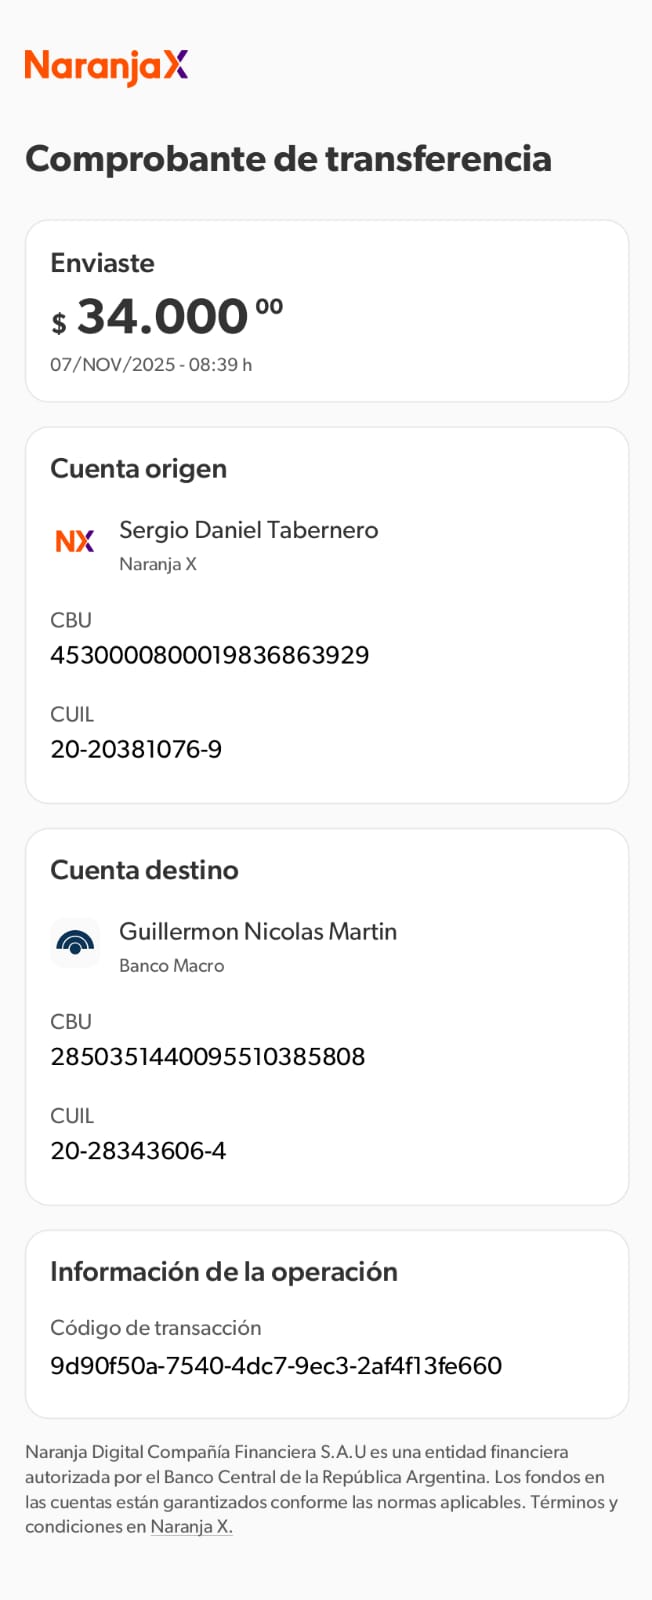Click the Naranja X logo at top
This screenshot has width=652, height=1600.
[106, 66]
